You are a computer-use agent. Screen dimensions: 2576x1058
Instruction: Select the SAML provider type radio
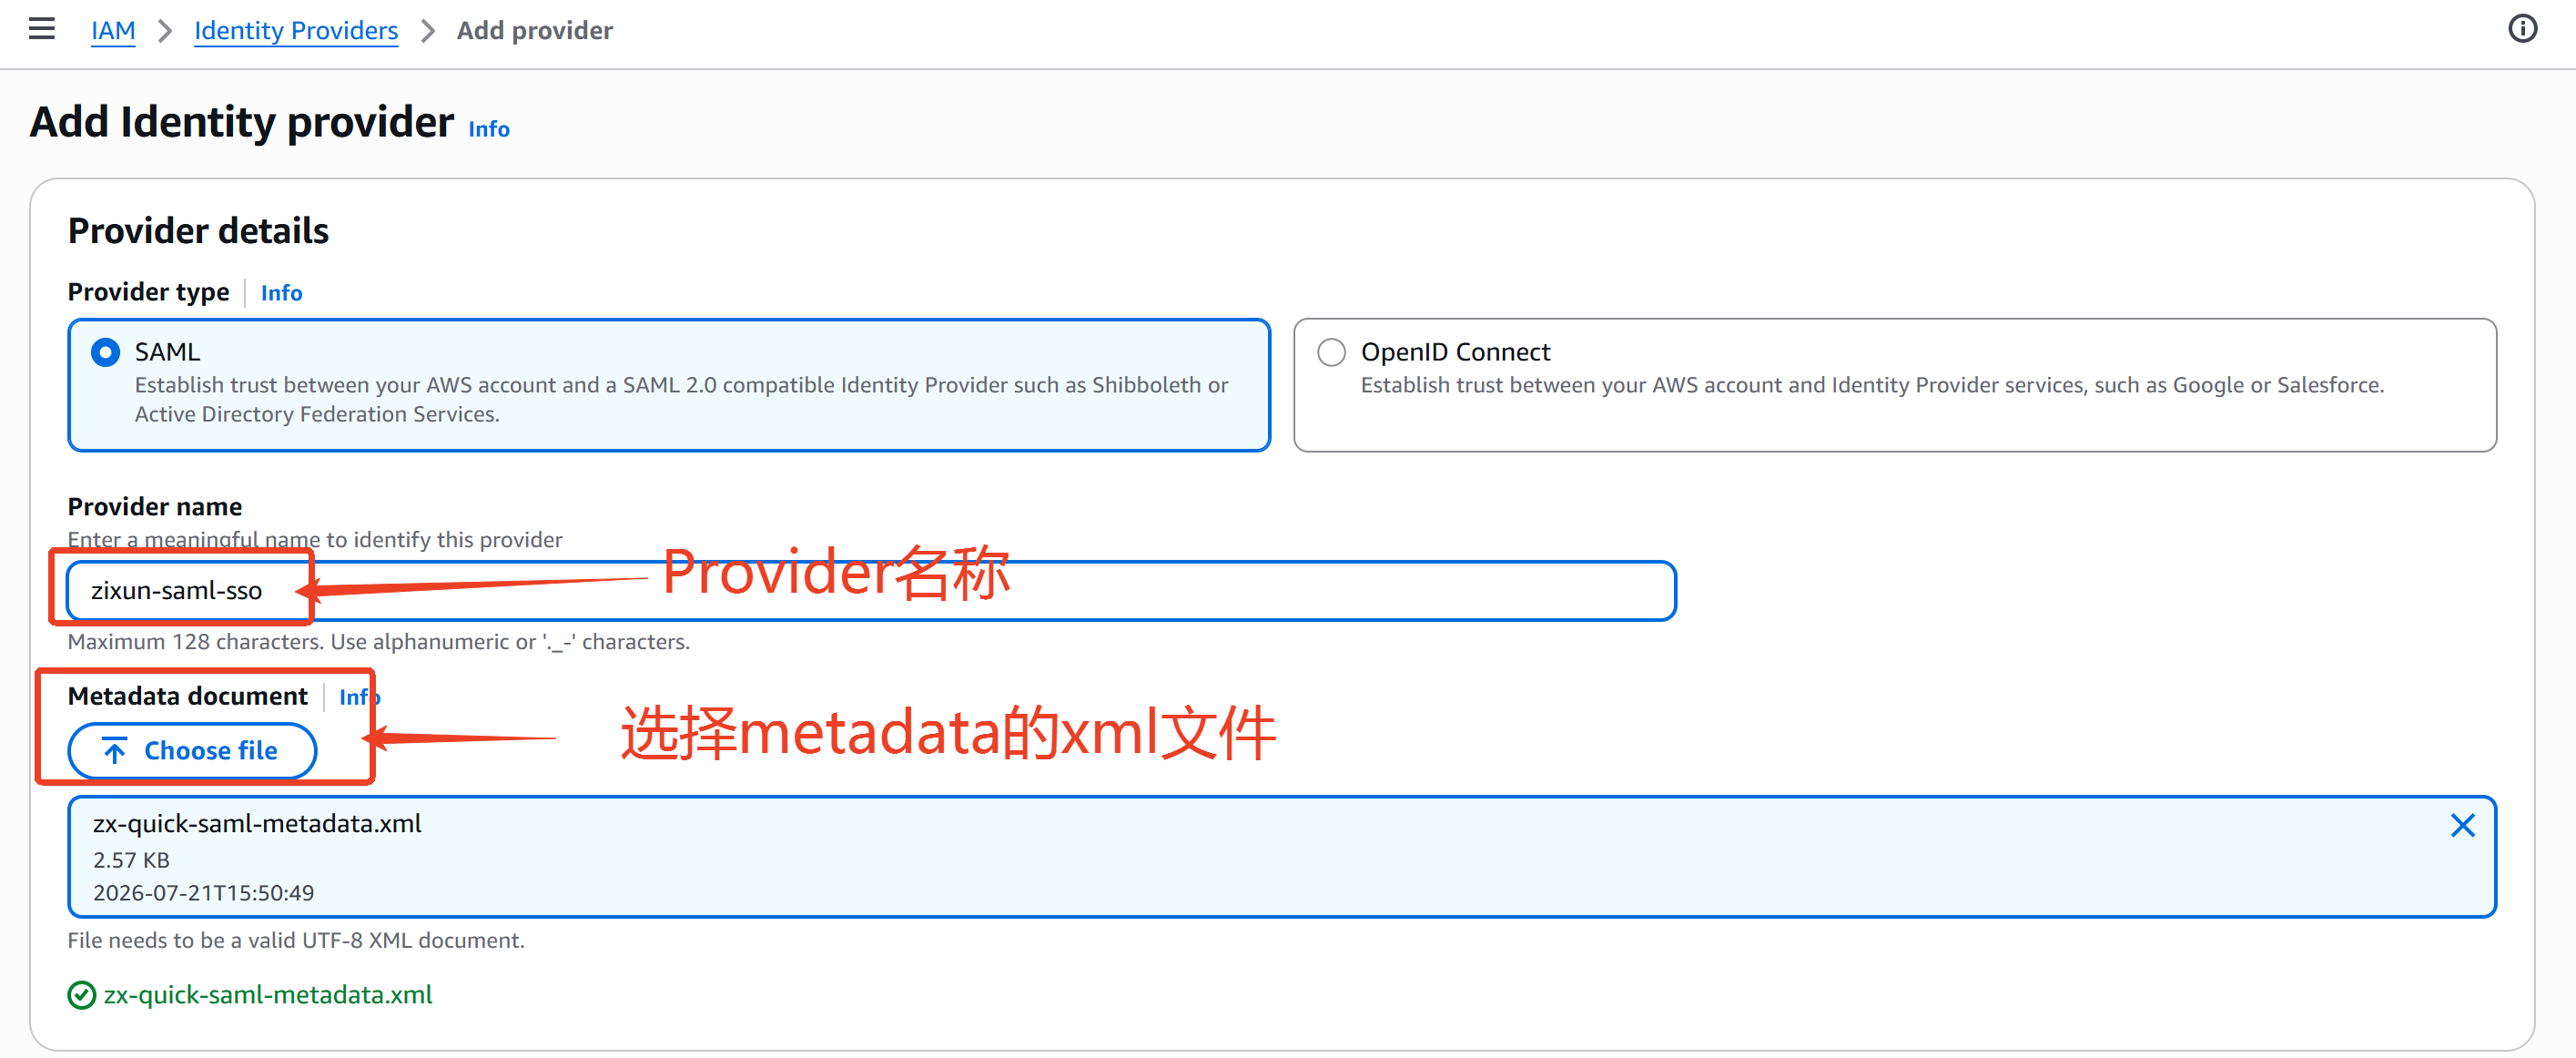pos(105,352)
